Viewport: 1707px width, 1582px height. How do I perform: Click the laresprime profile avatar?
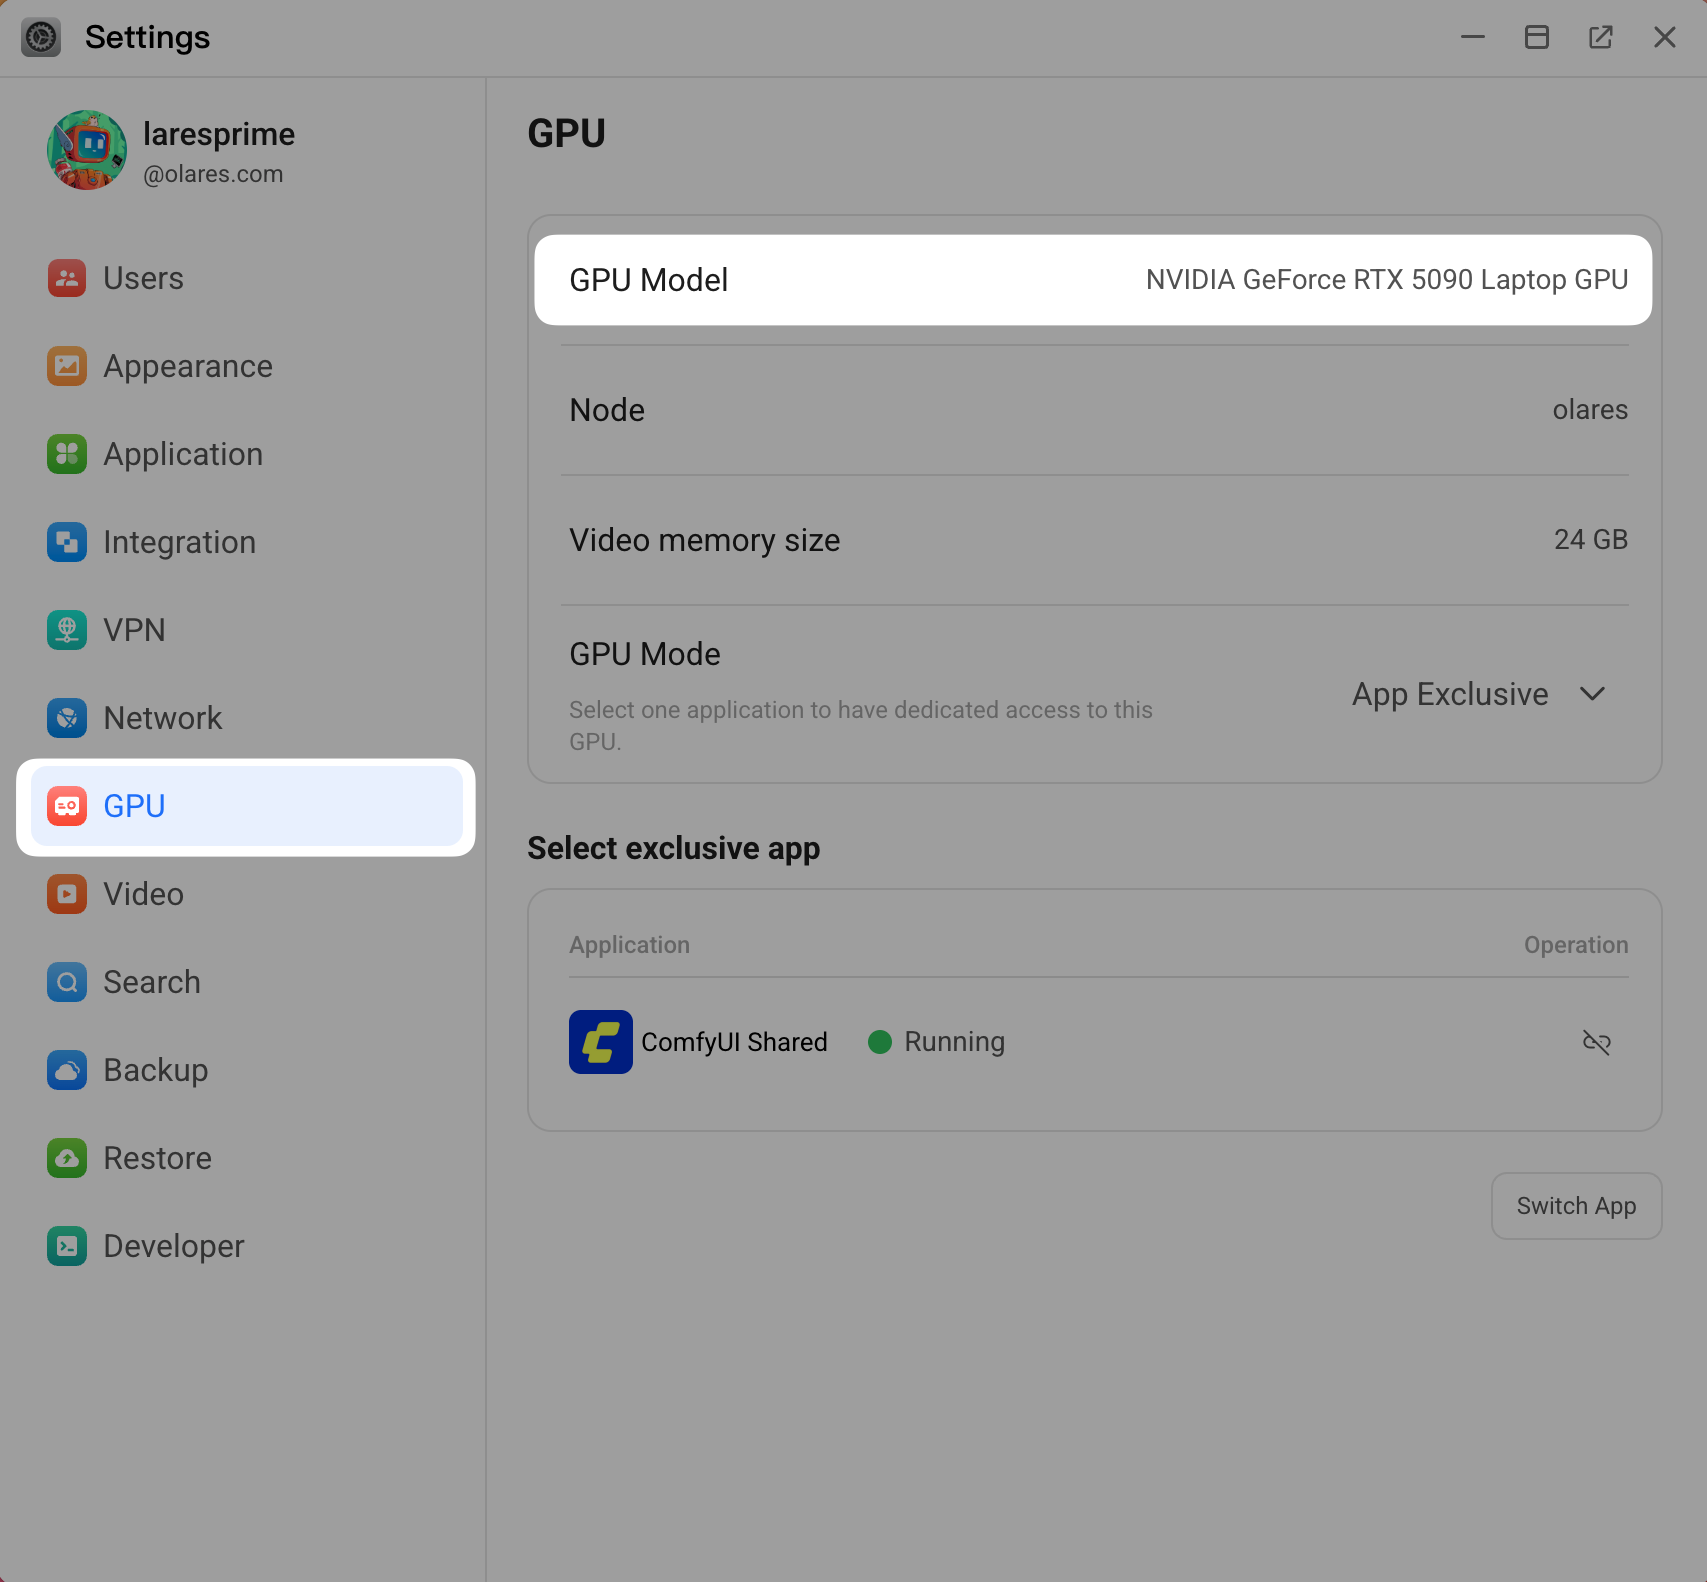tap(87, 150)
